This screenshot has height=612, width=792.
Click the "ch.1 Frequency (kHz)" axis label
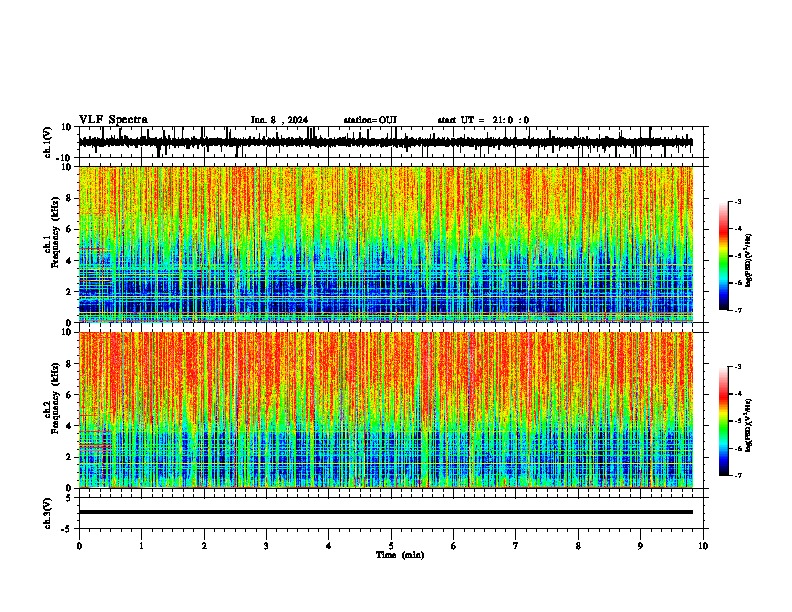(x=51, y=232)
